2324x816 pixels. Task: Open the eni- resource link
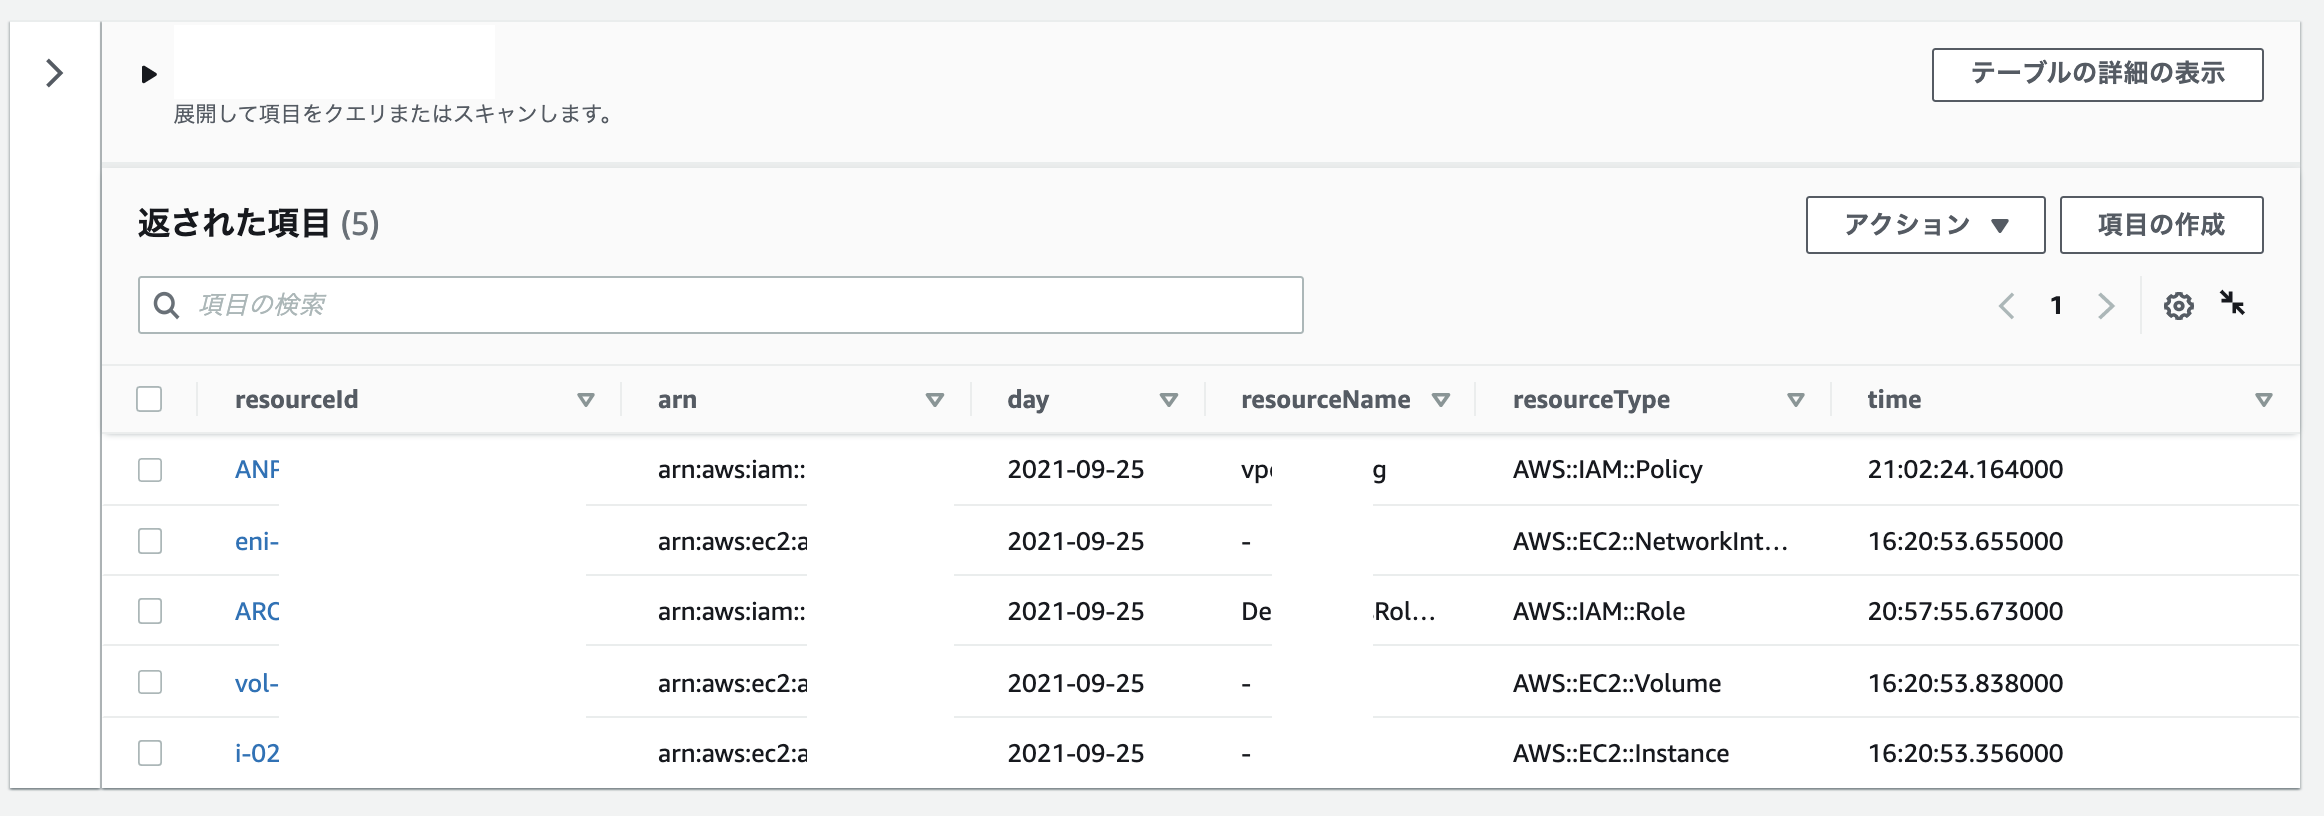click(x=257, y=542)
